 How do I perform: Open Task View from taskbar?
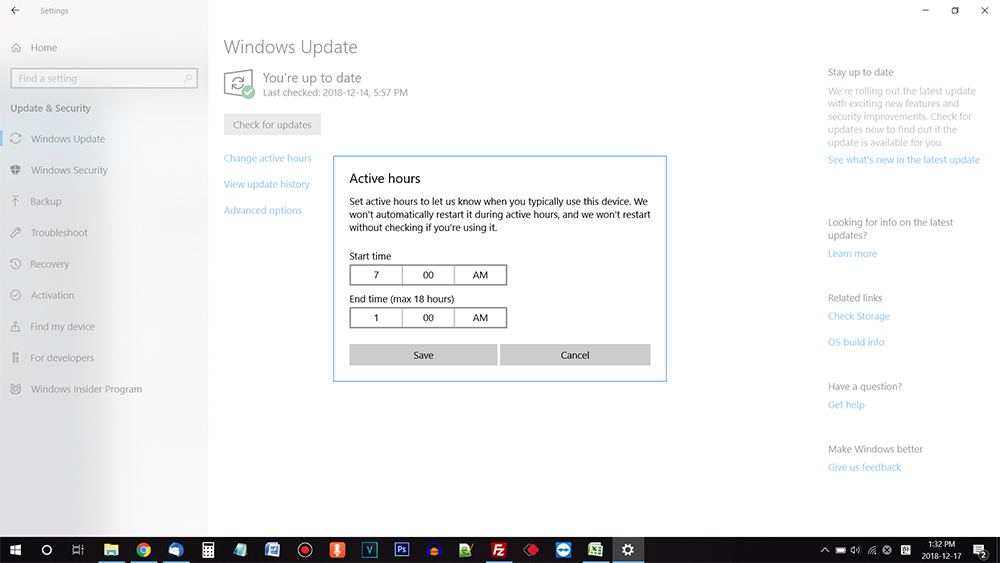point(78,550)
